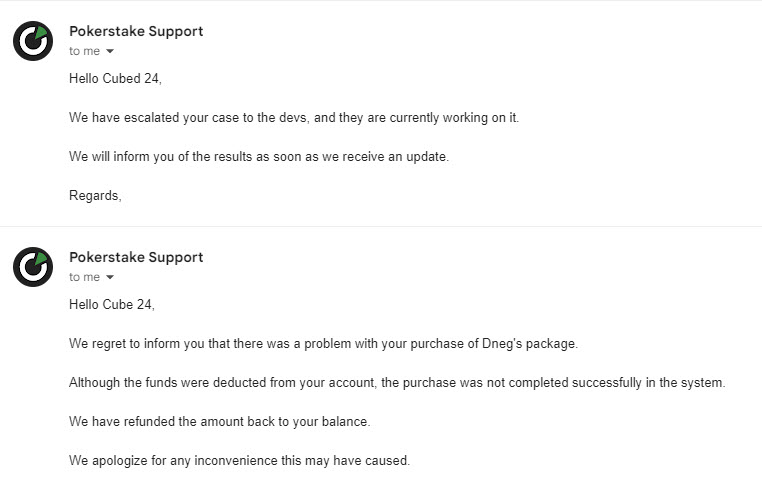This screenshot has height=483, width=762.
Task: Click the 'We regret to inform you' sentence
Action: click(x=323, y=344)
